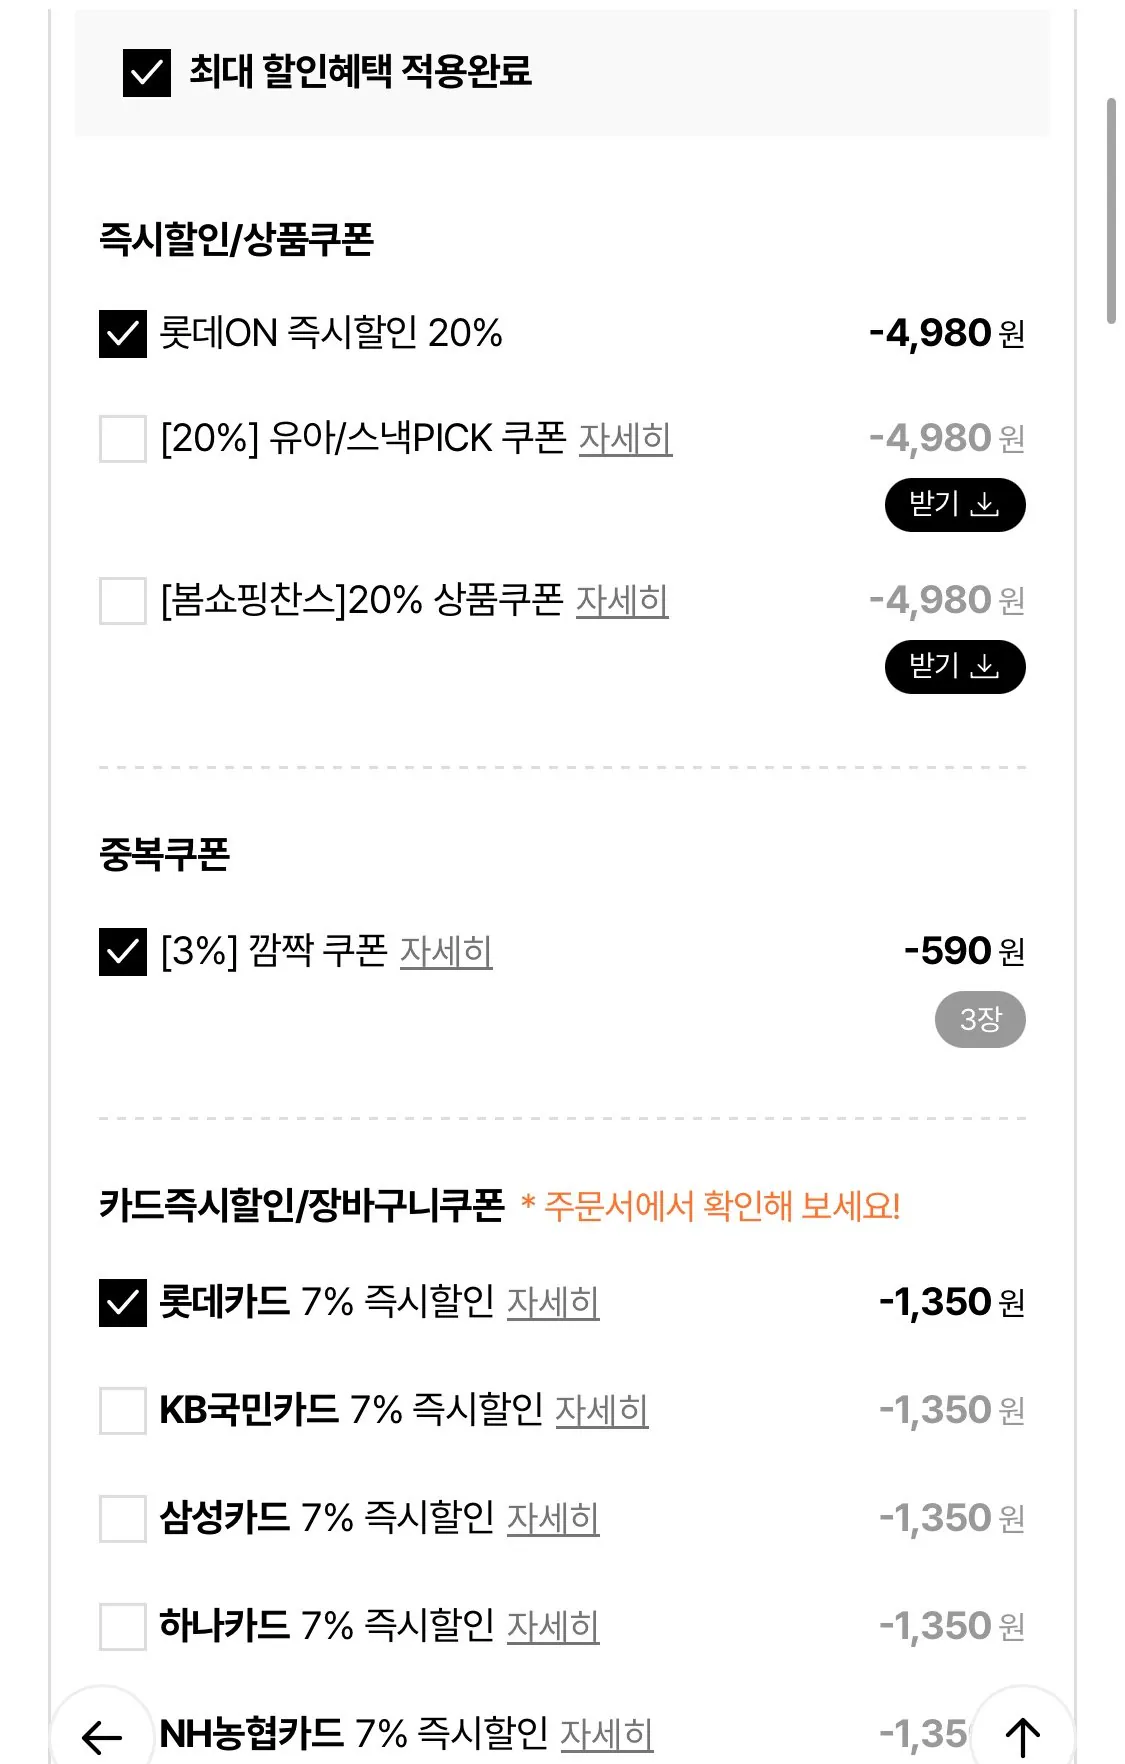Viewport: 1125px width, 1764px height.
Task: Uncheck 롯데ON 즉시할인 20%
Action: coord(123,333)
